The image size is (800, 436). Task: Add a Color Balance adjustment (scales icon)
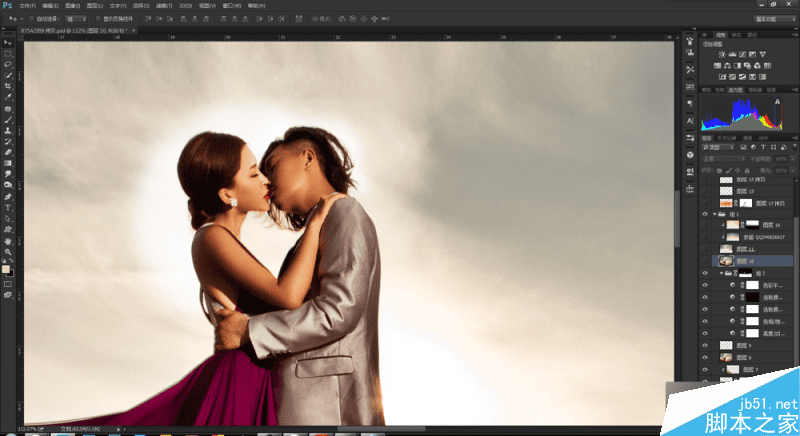pos(727,65)
